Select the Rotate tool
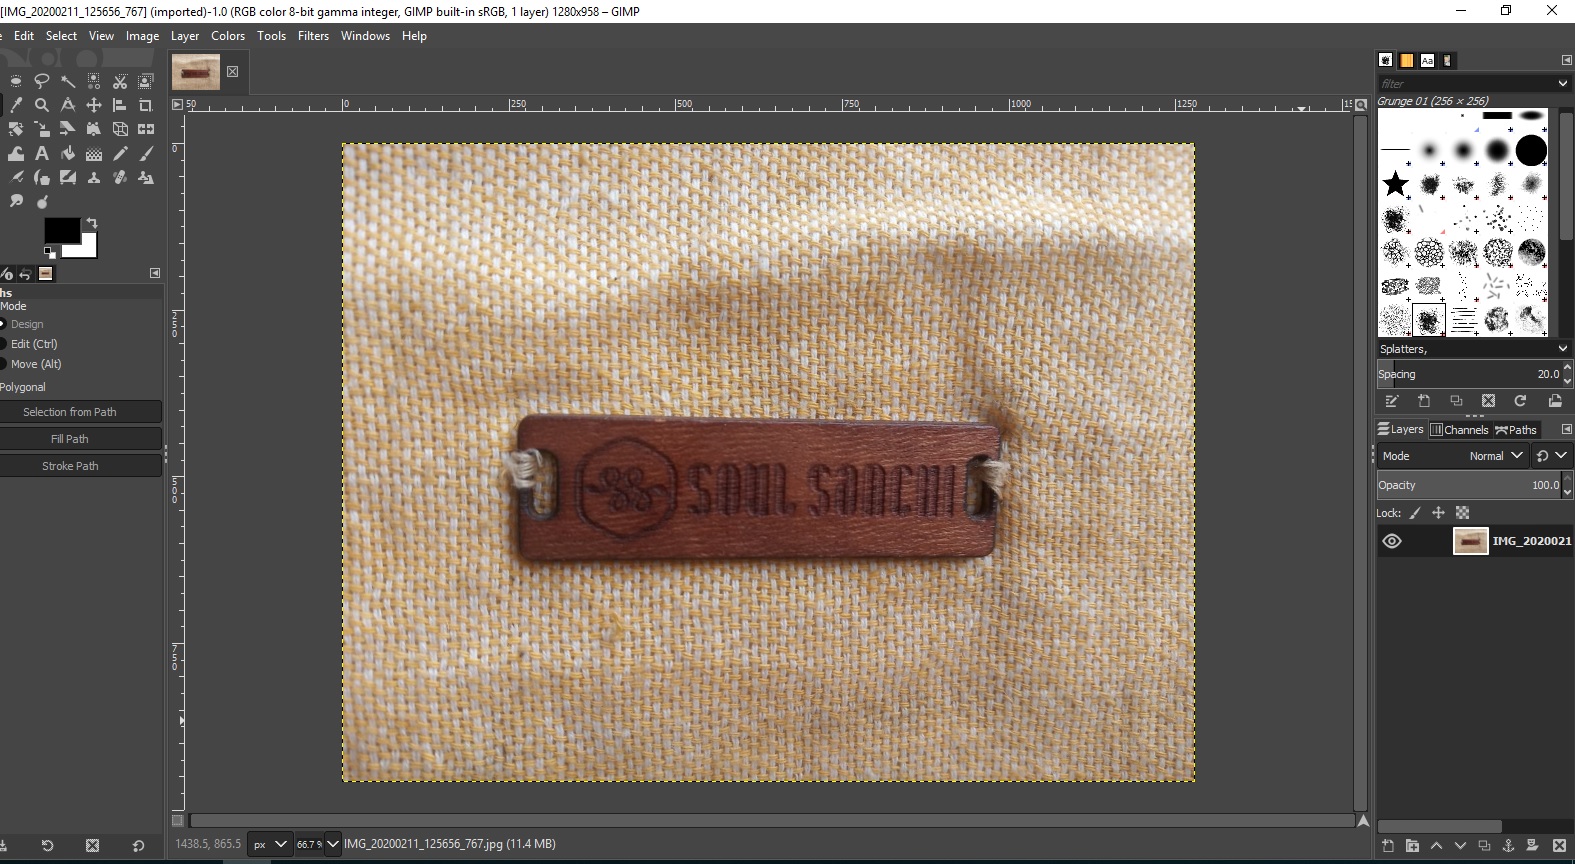 16,129
